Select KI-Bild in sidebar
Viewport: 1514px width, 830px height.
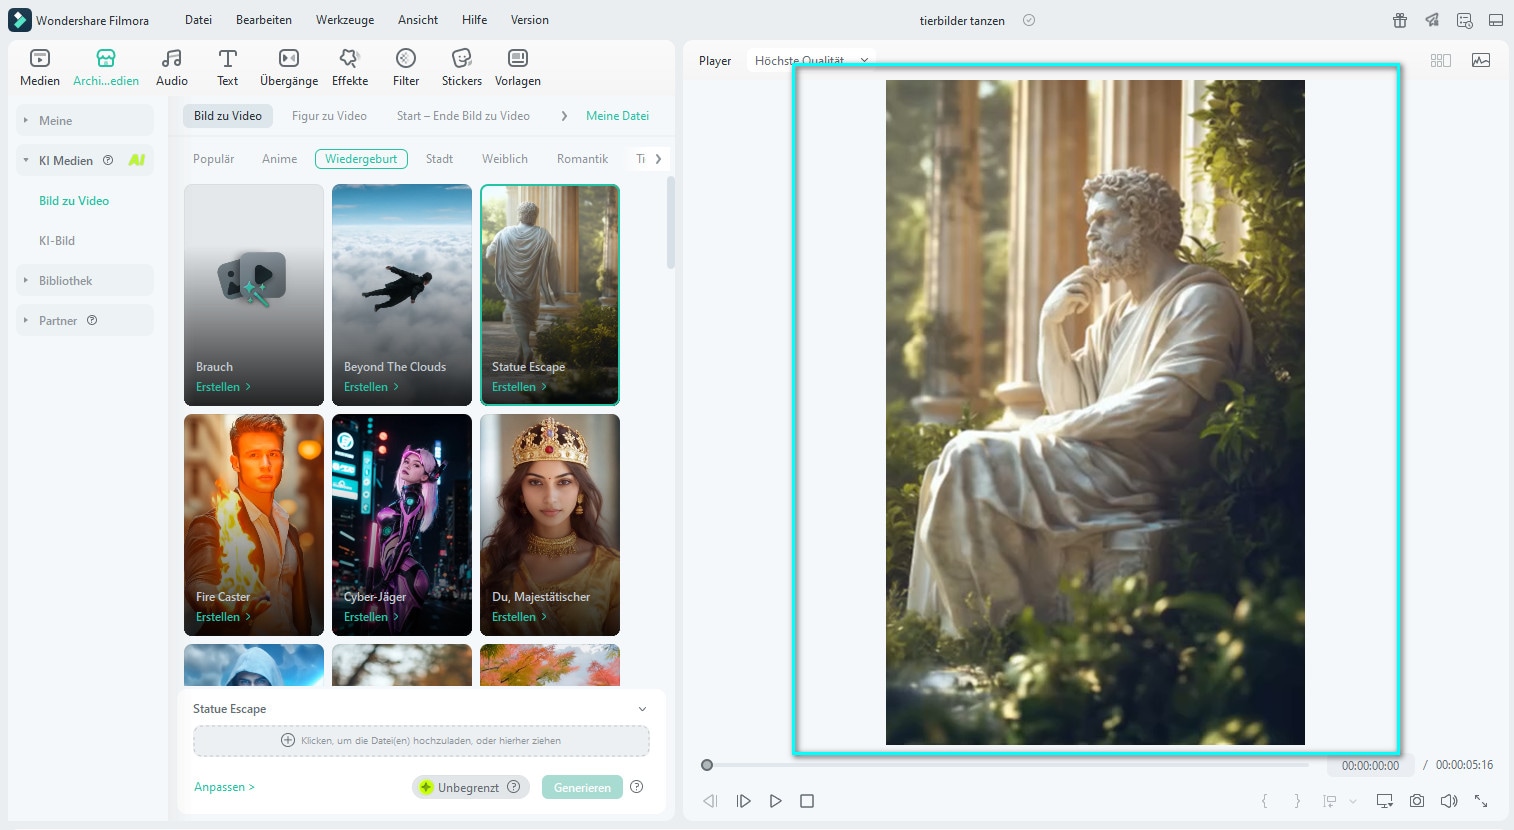57,241
